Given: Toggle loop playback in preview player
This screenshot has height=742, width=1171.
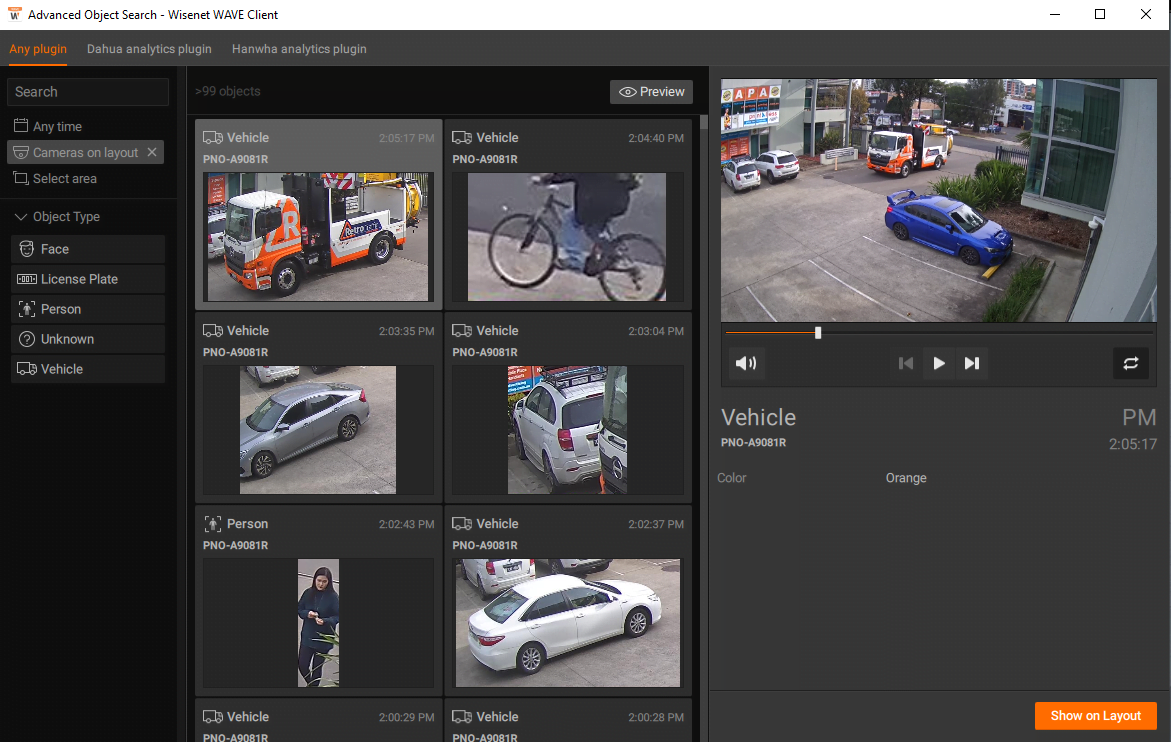Looking at the screenshot, I should coord(1131,364).
